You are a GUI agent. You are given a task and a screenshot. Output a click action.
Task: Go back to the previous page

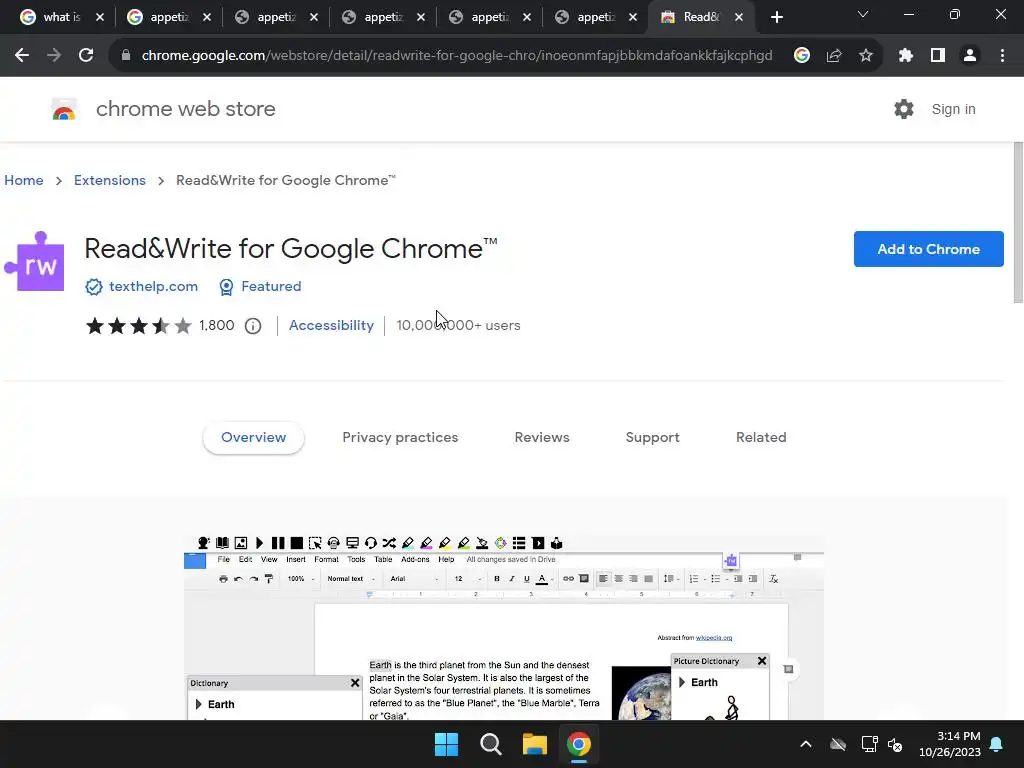pos(22,56)
